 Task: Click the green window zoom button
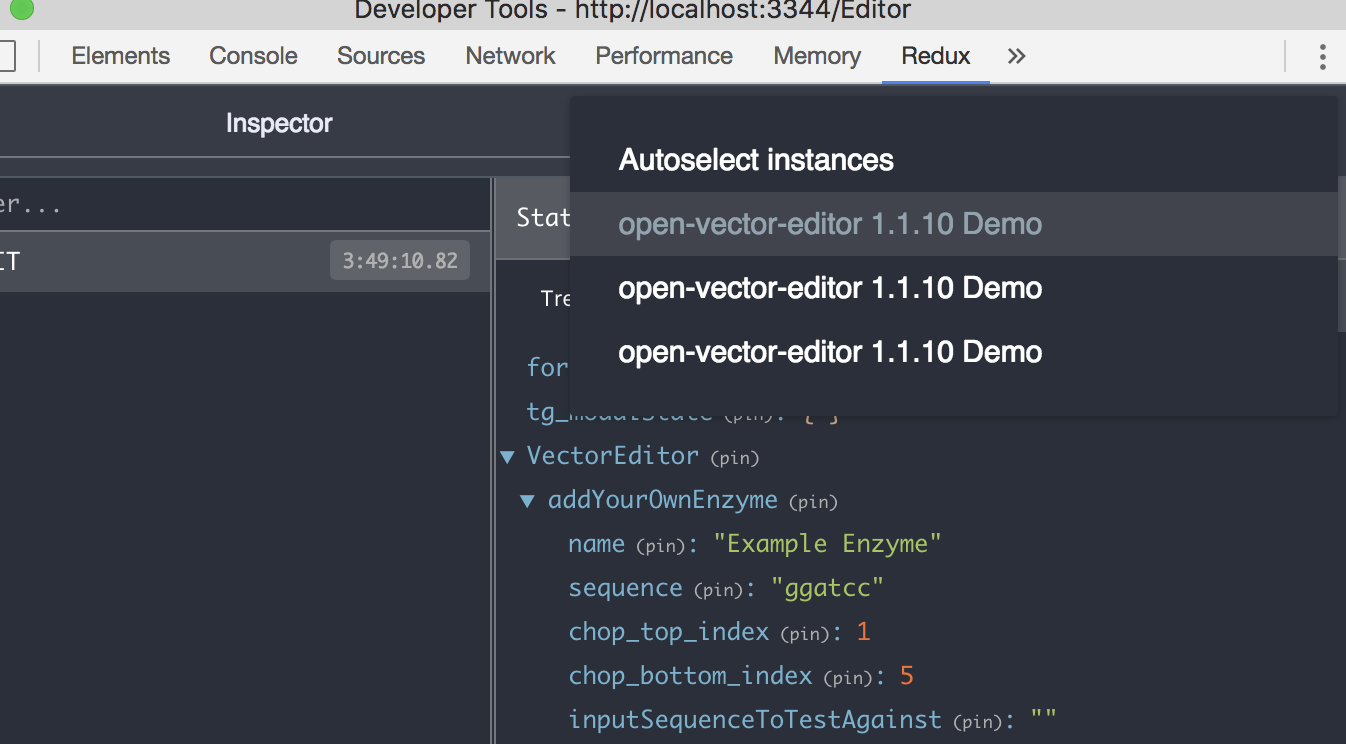pos(21,10)
